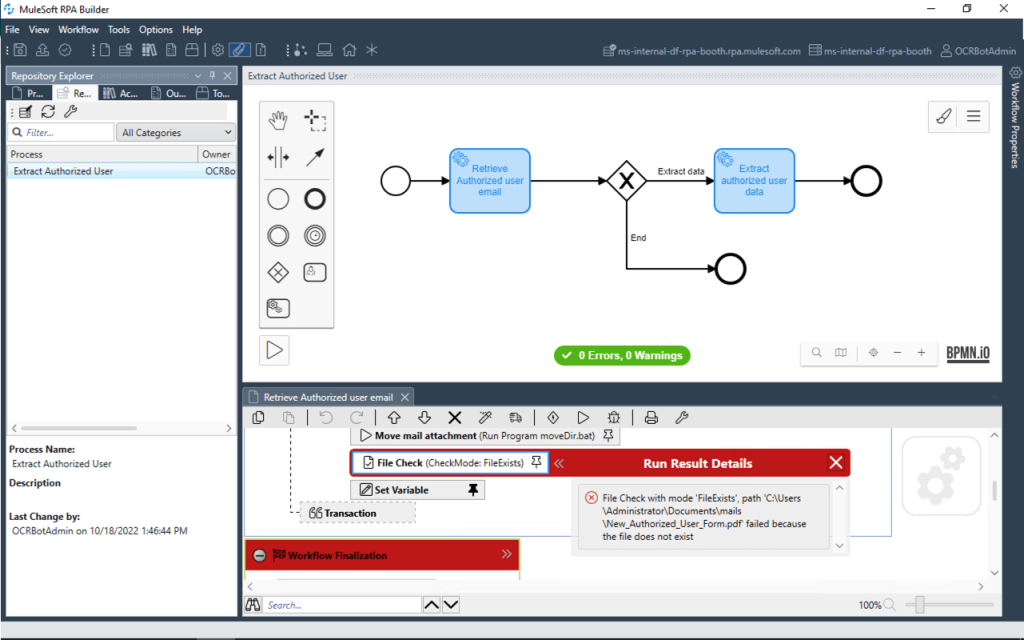
Task: Click the repository Filter input field
Action: pyautogui.click(x=61, y=133)
